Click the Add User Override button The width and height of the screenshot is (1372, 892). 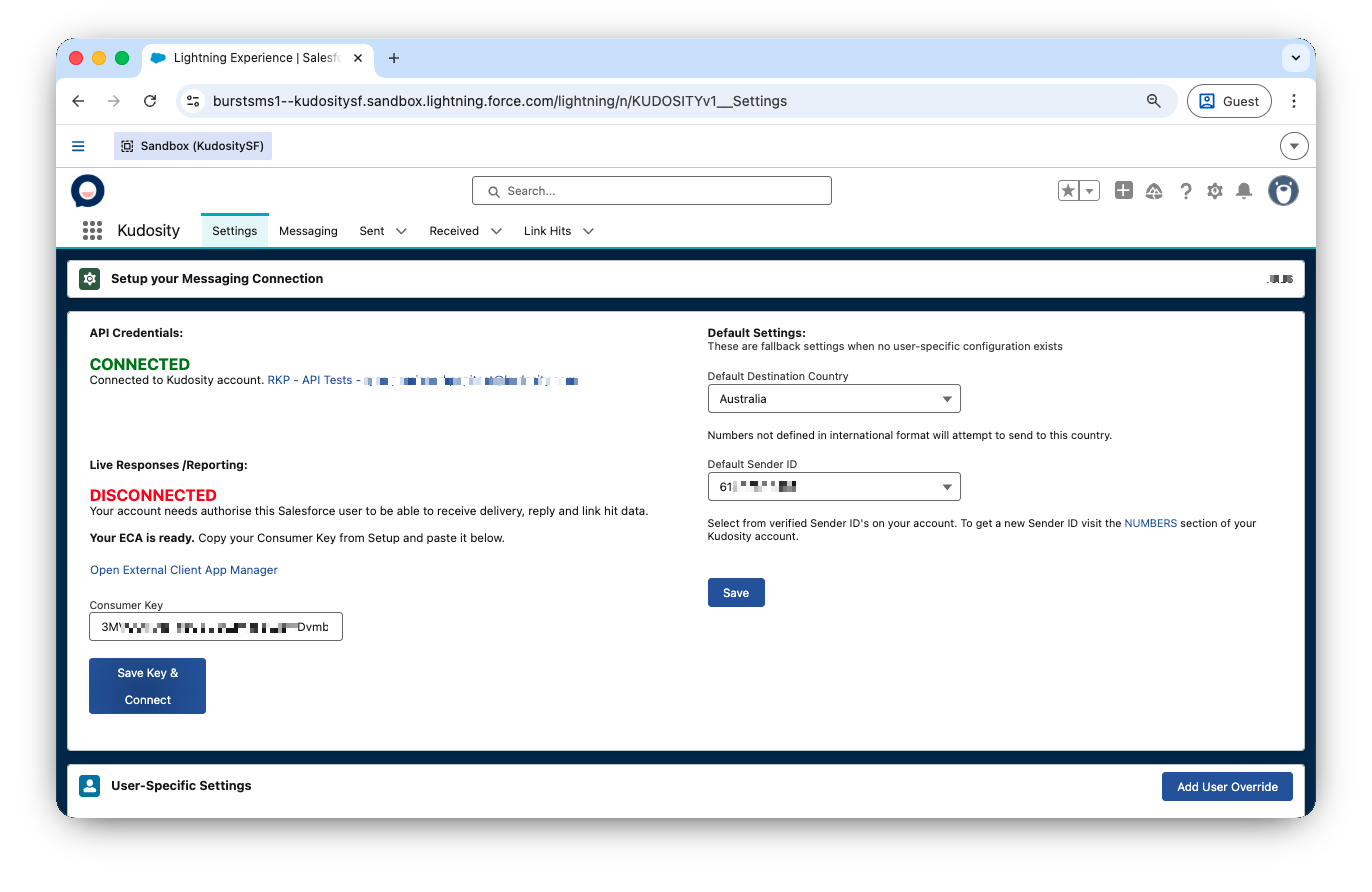click(x=1227, y=787)
